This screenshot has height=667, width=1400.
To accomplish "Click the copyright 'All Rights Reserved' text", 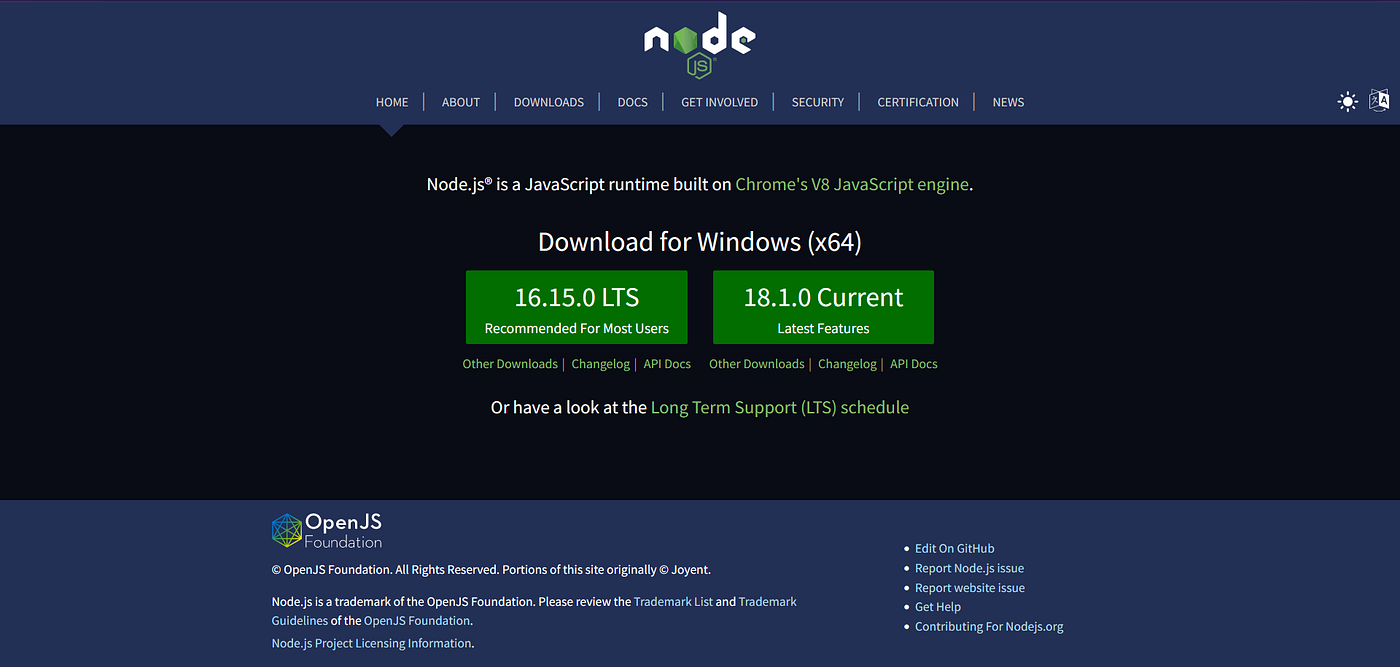I will click(447, 570).
